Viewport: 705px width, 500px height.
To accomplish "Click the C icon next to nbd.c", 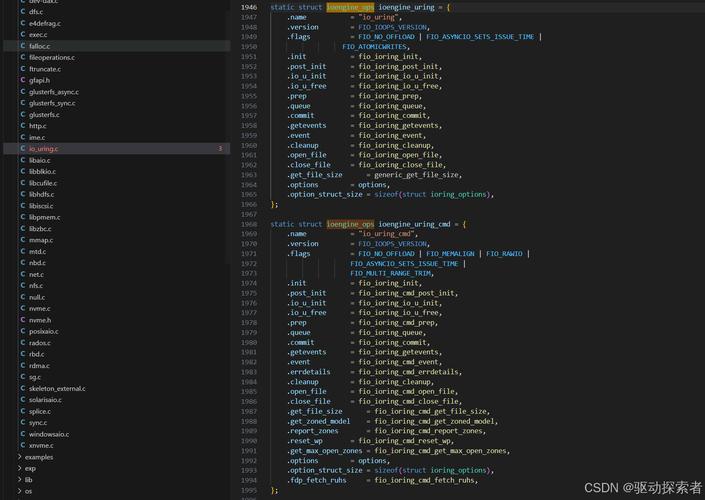I will coord(22,263).
